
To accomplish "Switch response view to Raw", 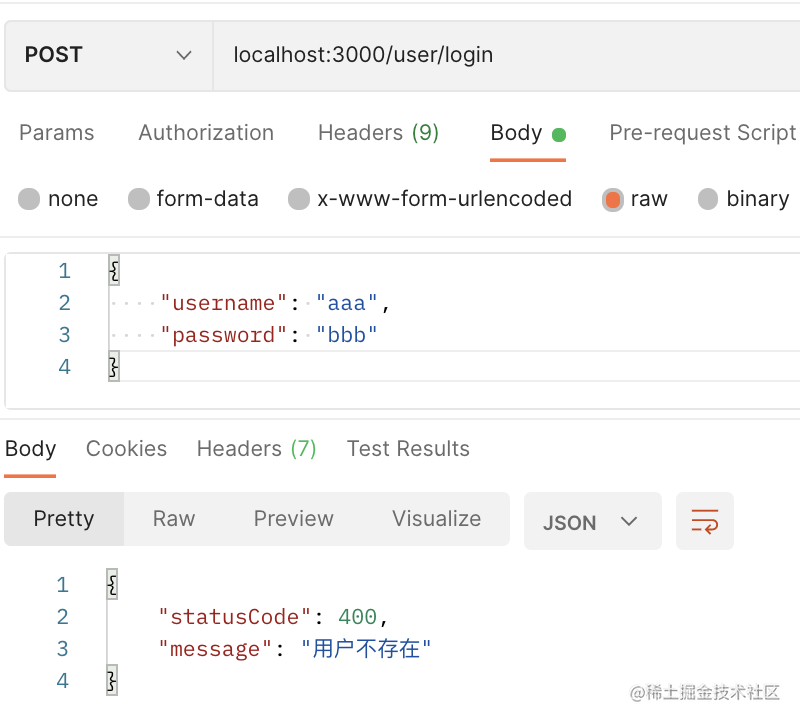I will click(x=174, y=519).
